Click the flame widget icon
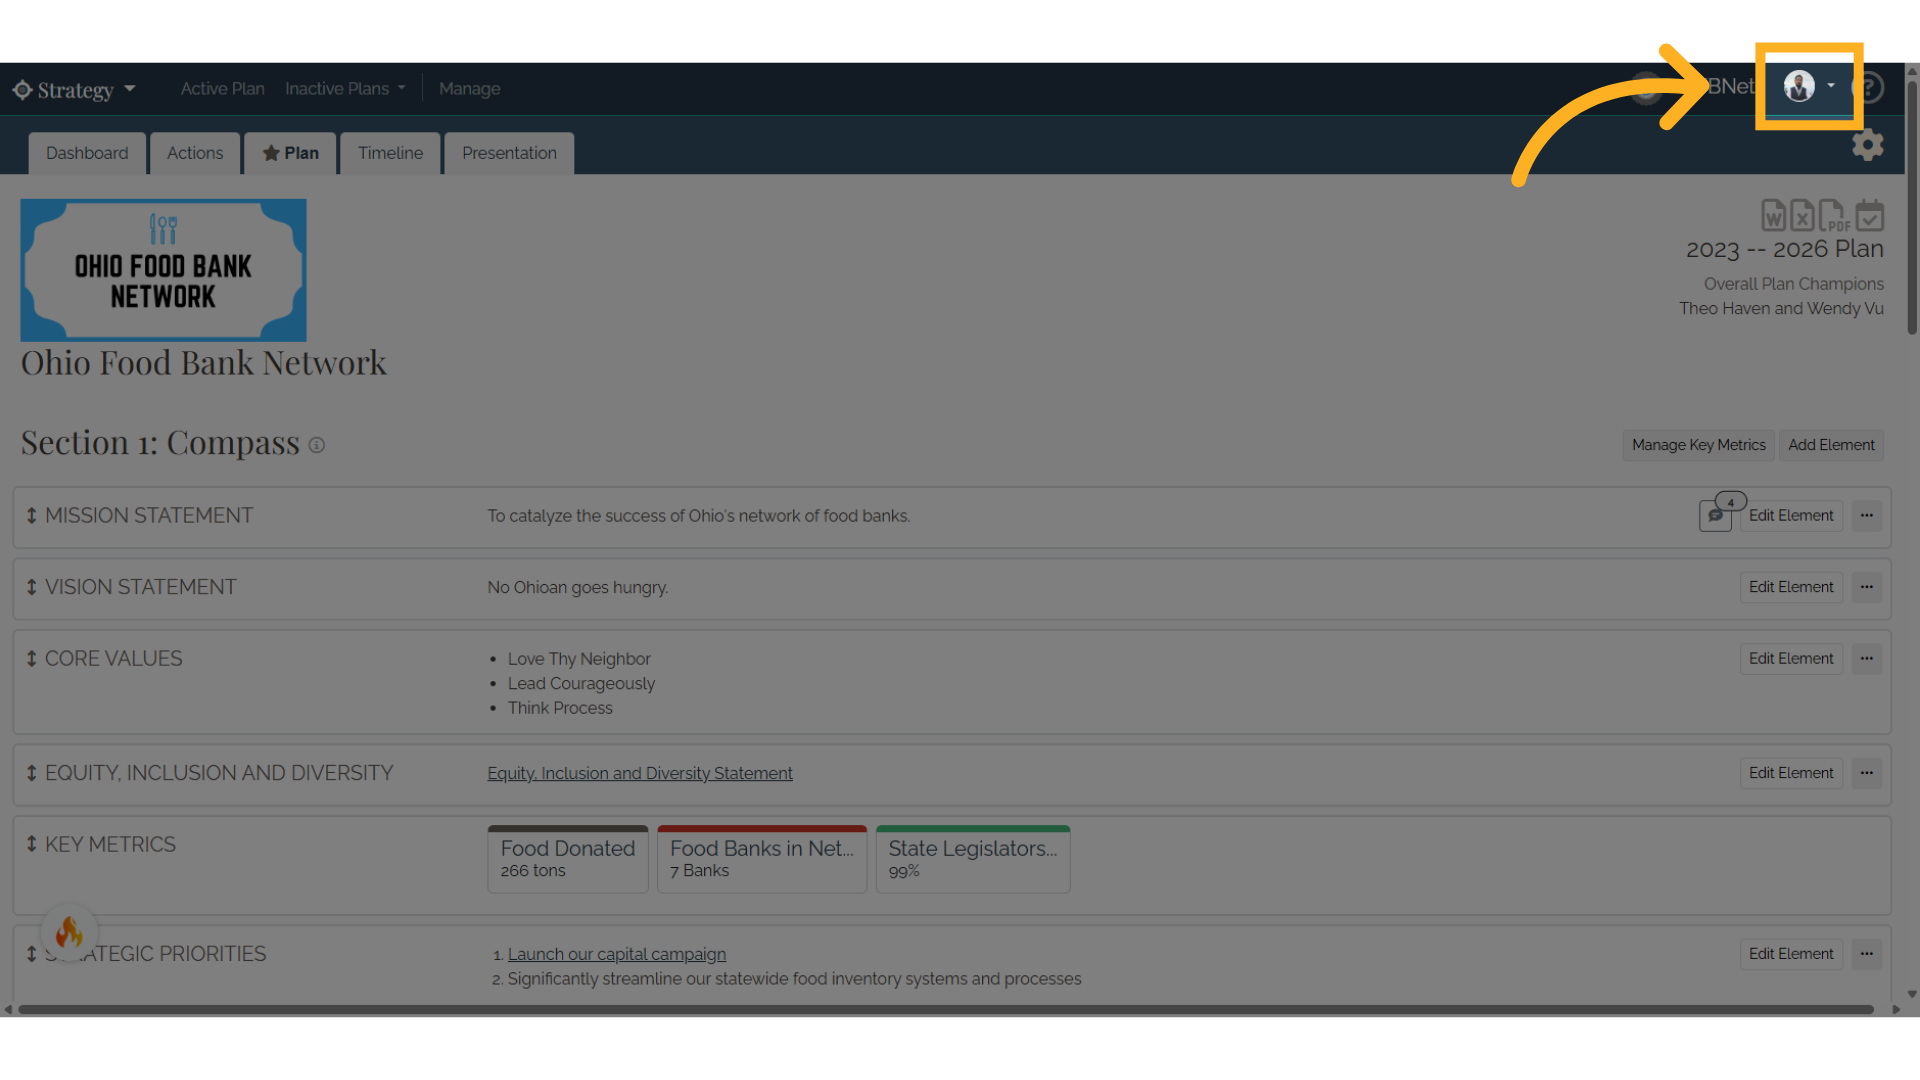 [x=69, y=932]
